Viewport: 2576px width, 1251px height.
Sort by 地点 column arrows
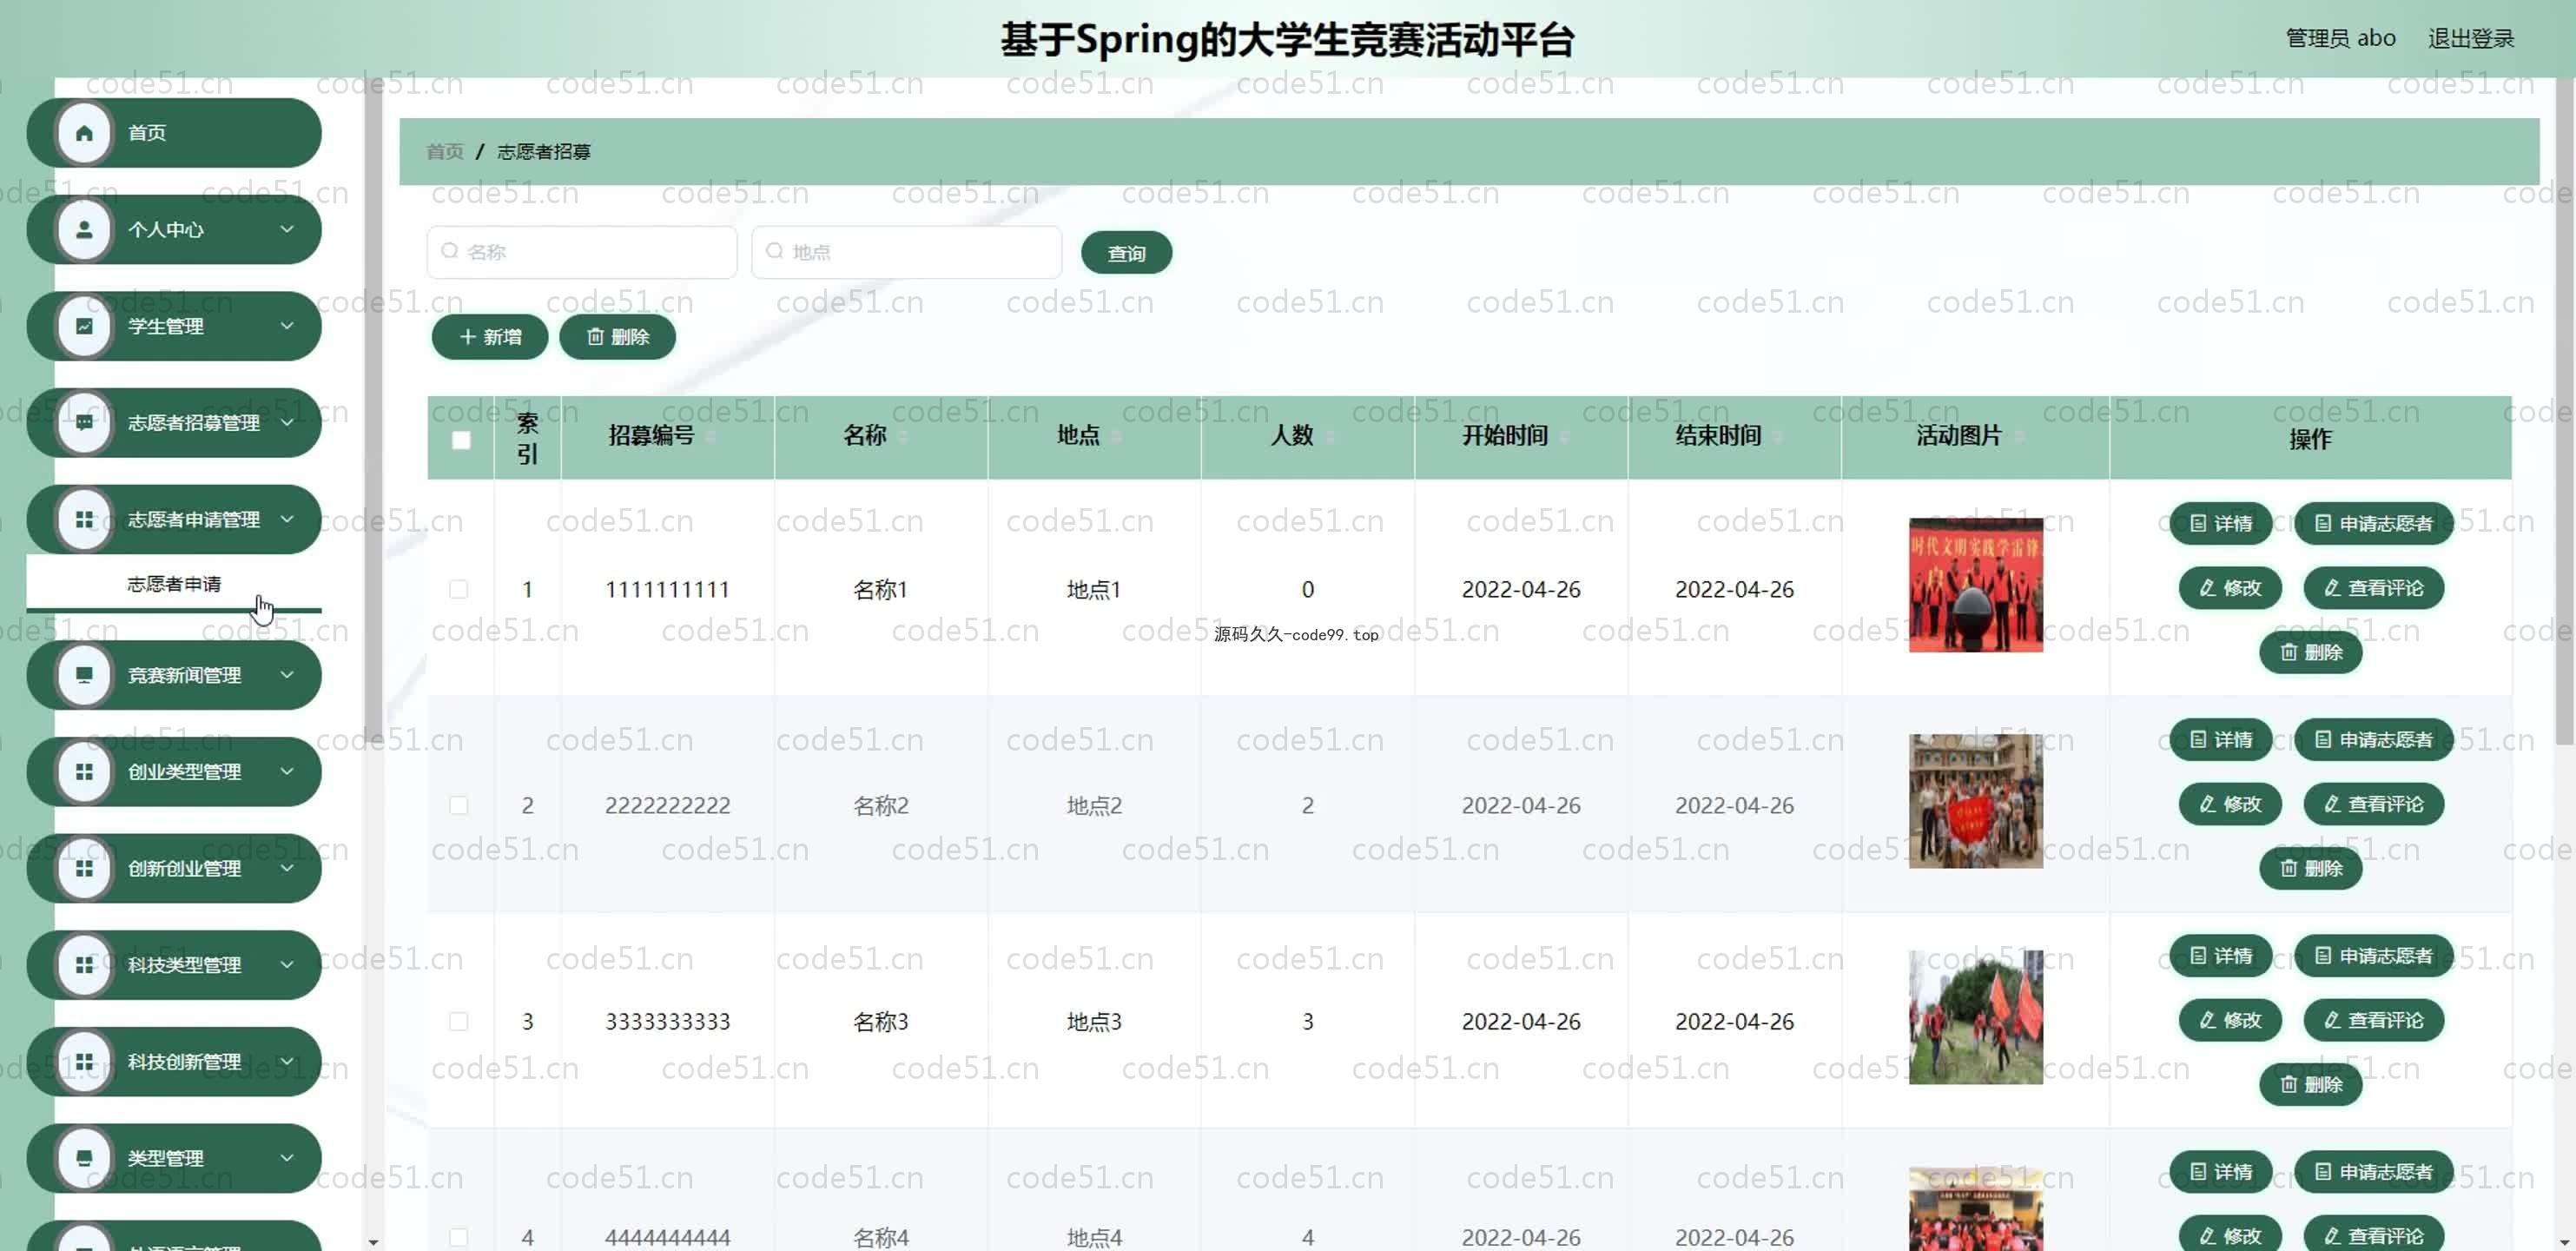(1116, 436)
